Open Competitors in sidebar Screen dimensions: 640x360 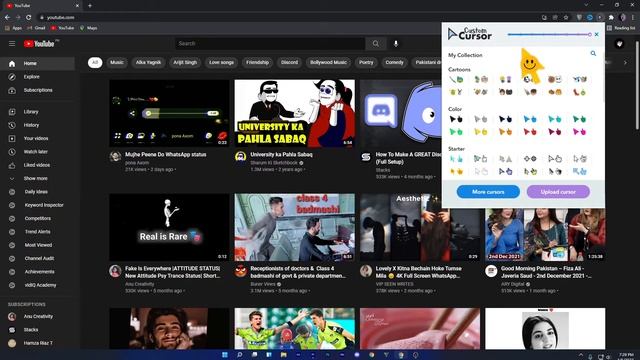(x=38, y=218)
